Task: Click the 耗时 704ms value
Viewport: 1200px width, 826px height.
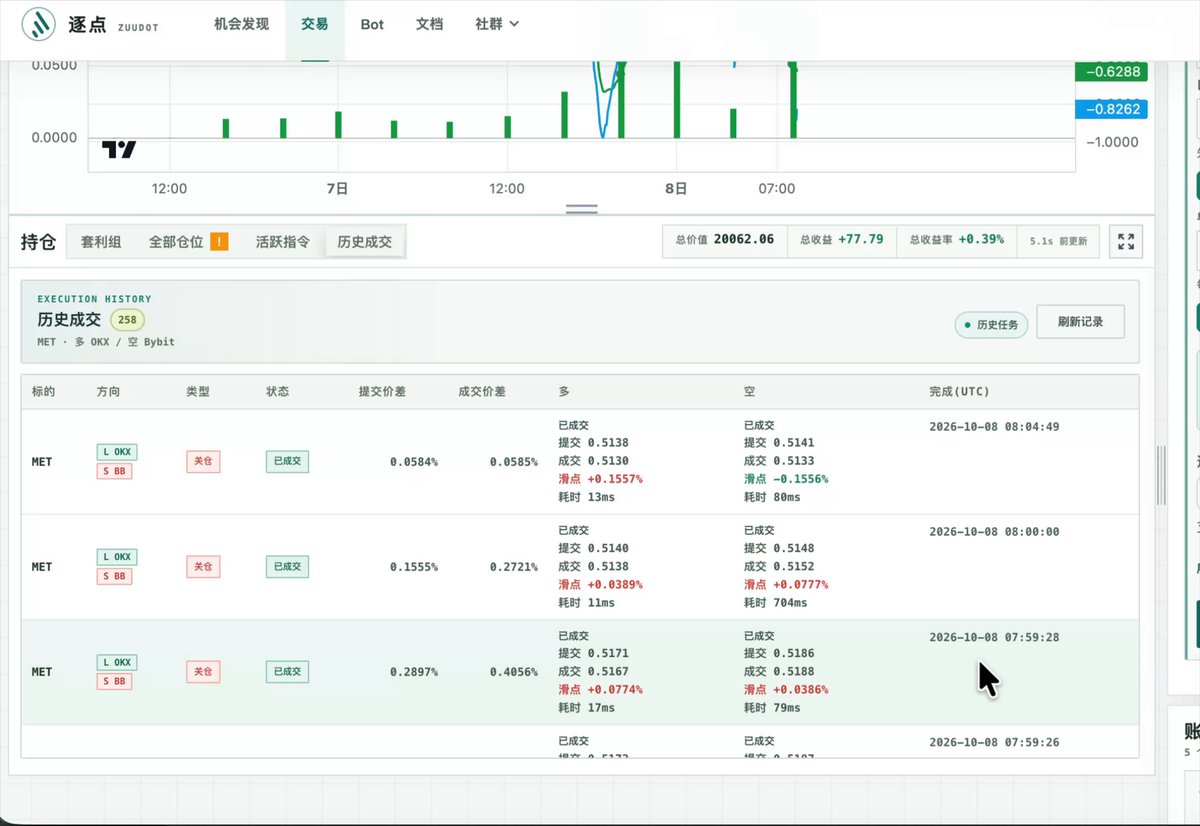Action: coord(776,603)
